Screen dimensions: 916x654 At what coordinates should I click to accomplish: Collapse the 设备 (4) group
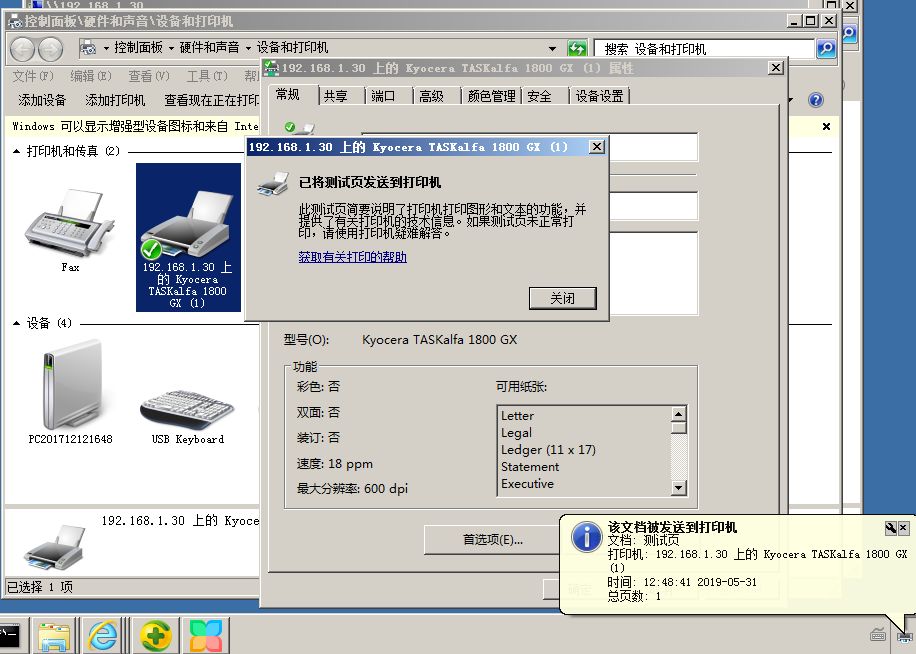point(16,323)
